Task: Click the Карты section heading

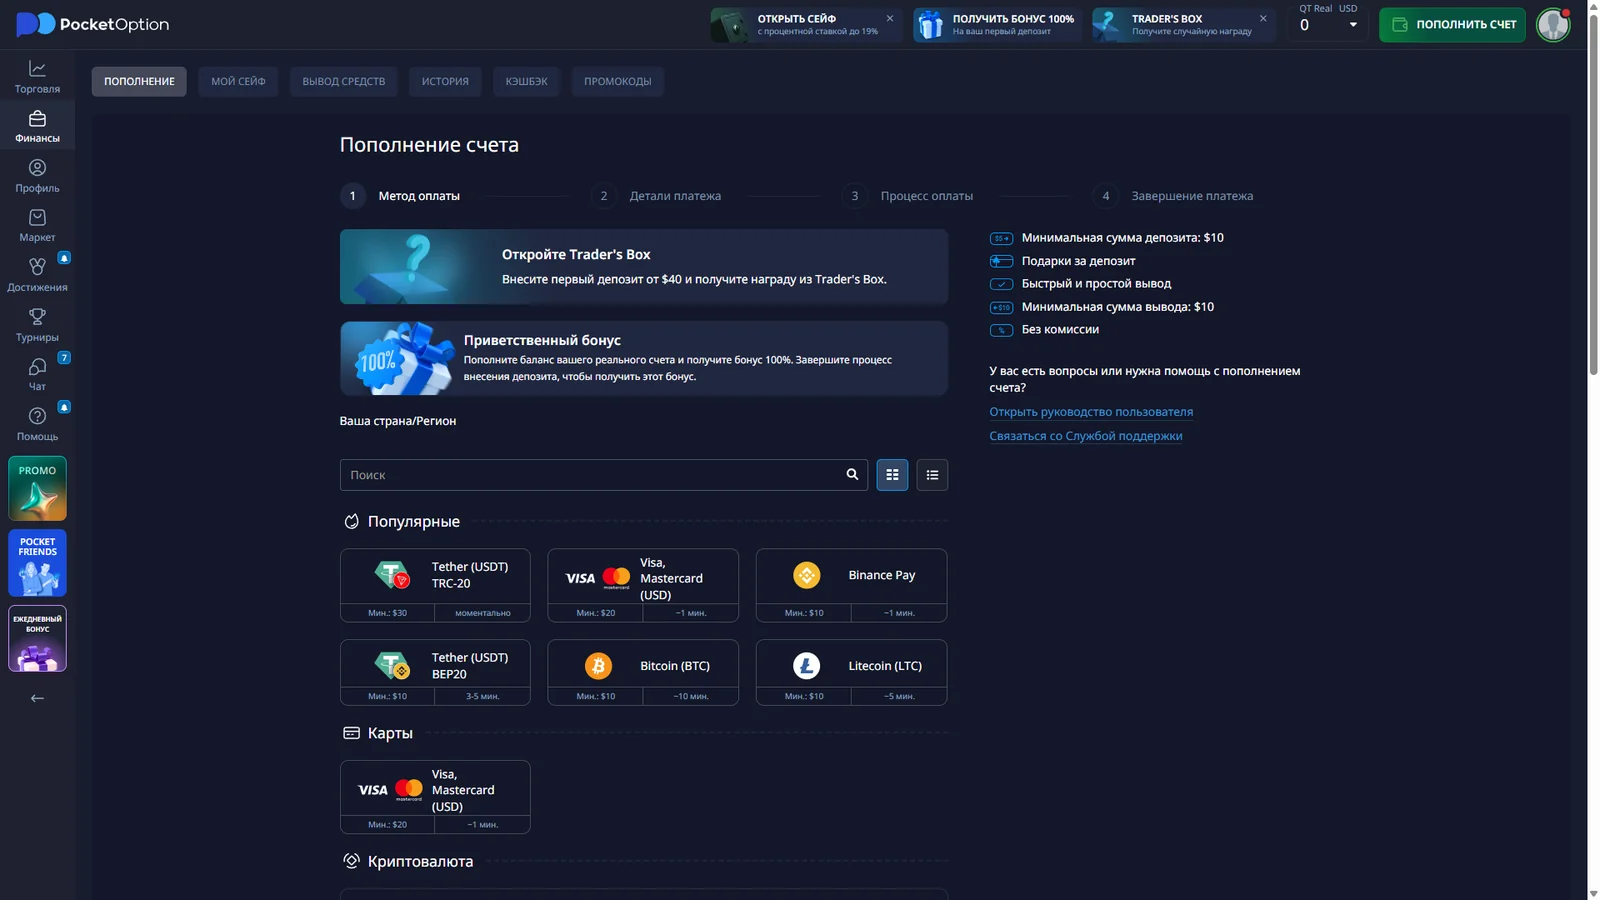Action: click(x=390, y=733)
